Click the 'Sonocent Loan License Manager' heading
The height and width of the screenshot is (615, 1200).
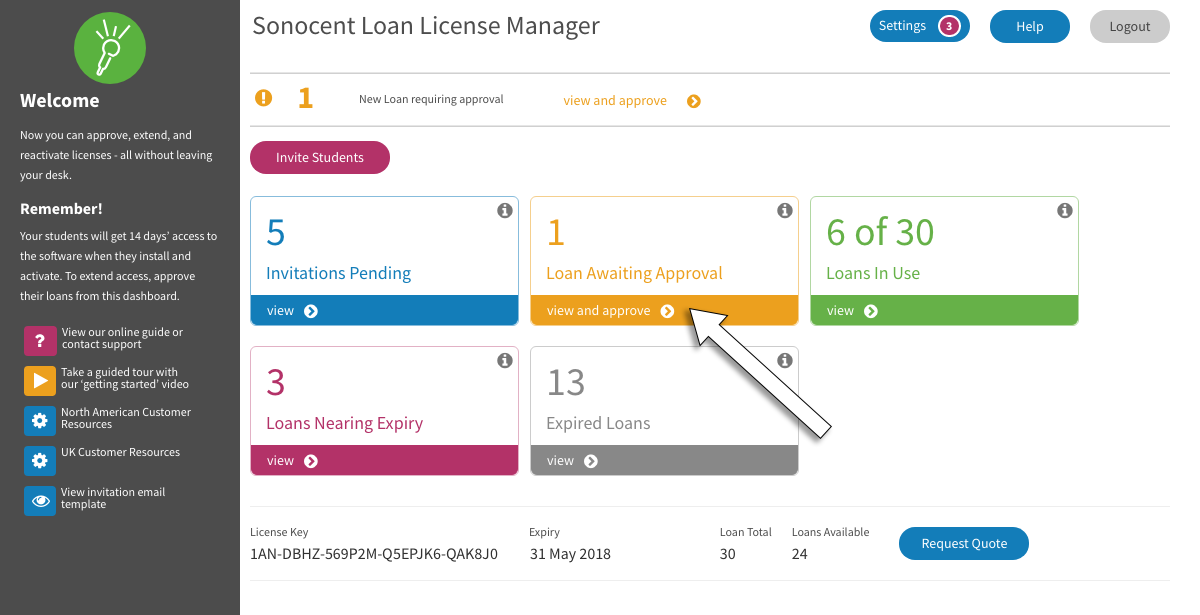(x=426, y=25)
